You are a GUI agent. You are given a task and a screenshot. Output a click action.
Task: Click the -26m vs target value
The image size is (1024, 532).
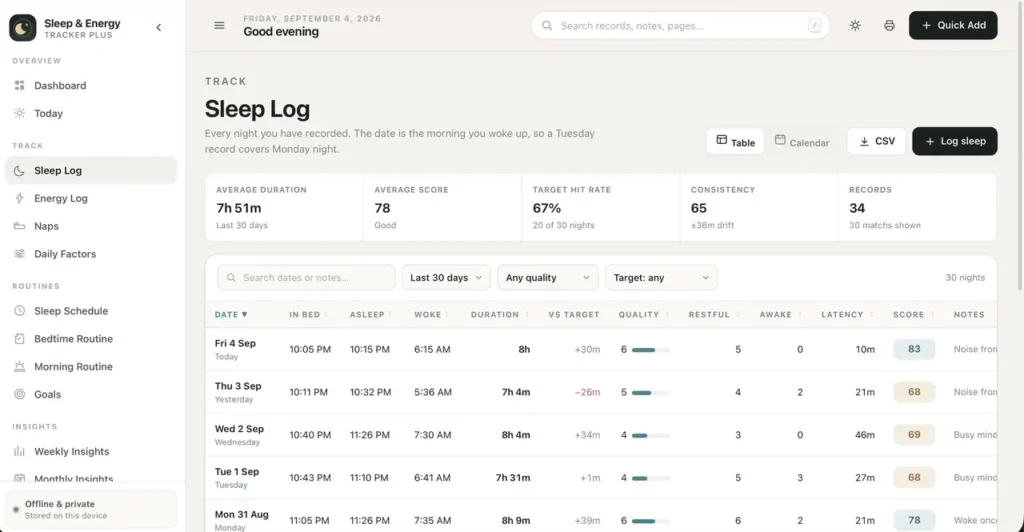click(587, 392)
